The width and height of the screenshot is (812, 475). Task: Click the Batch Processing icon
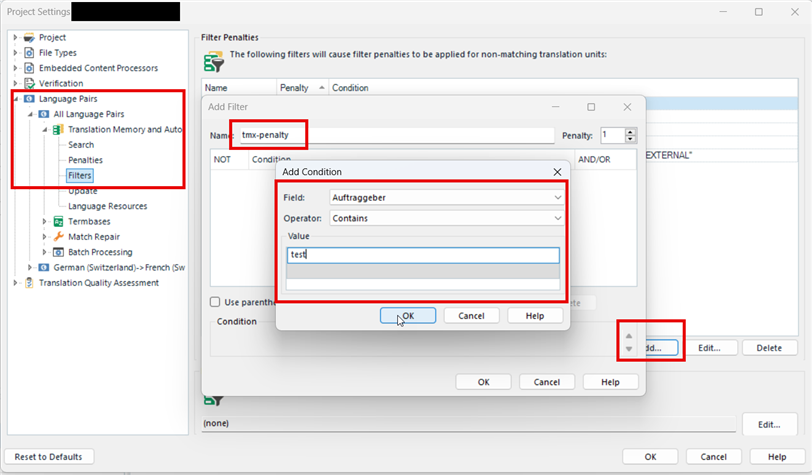coord(59,252)
